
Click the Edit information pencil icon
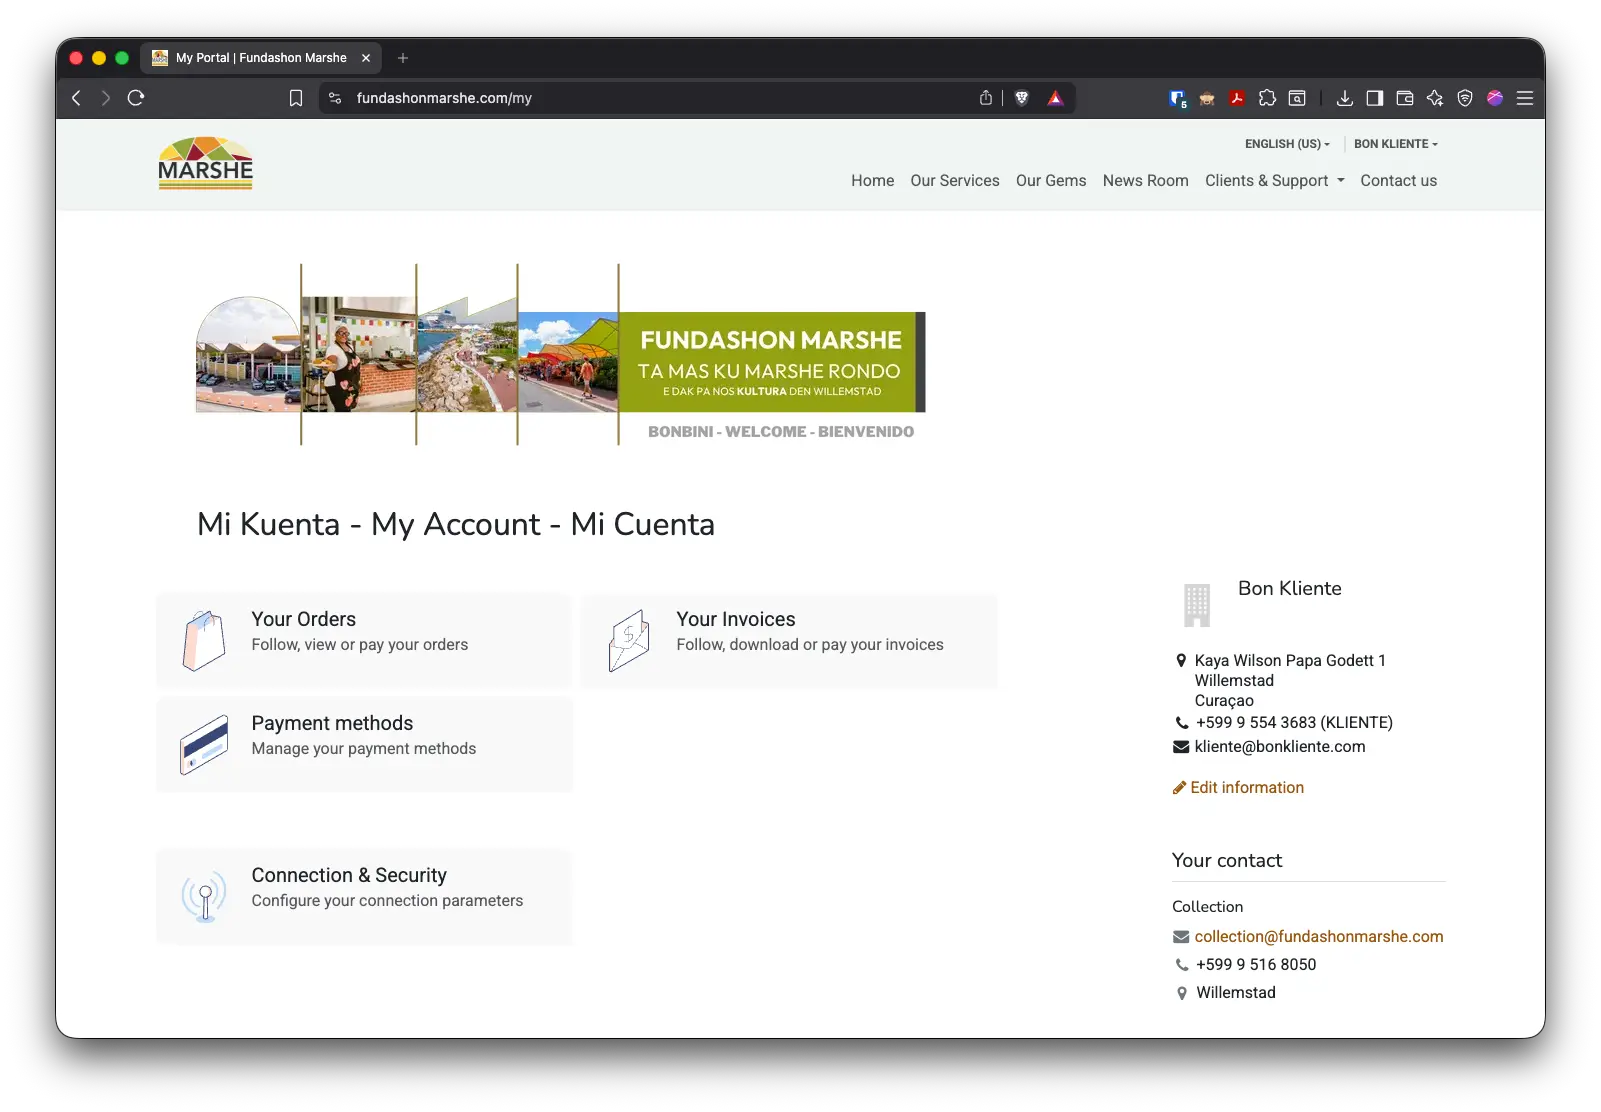point(1180,788)
